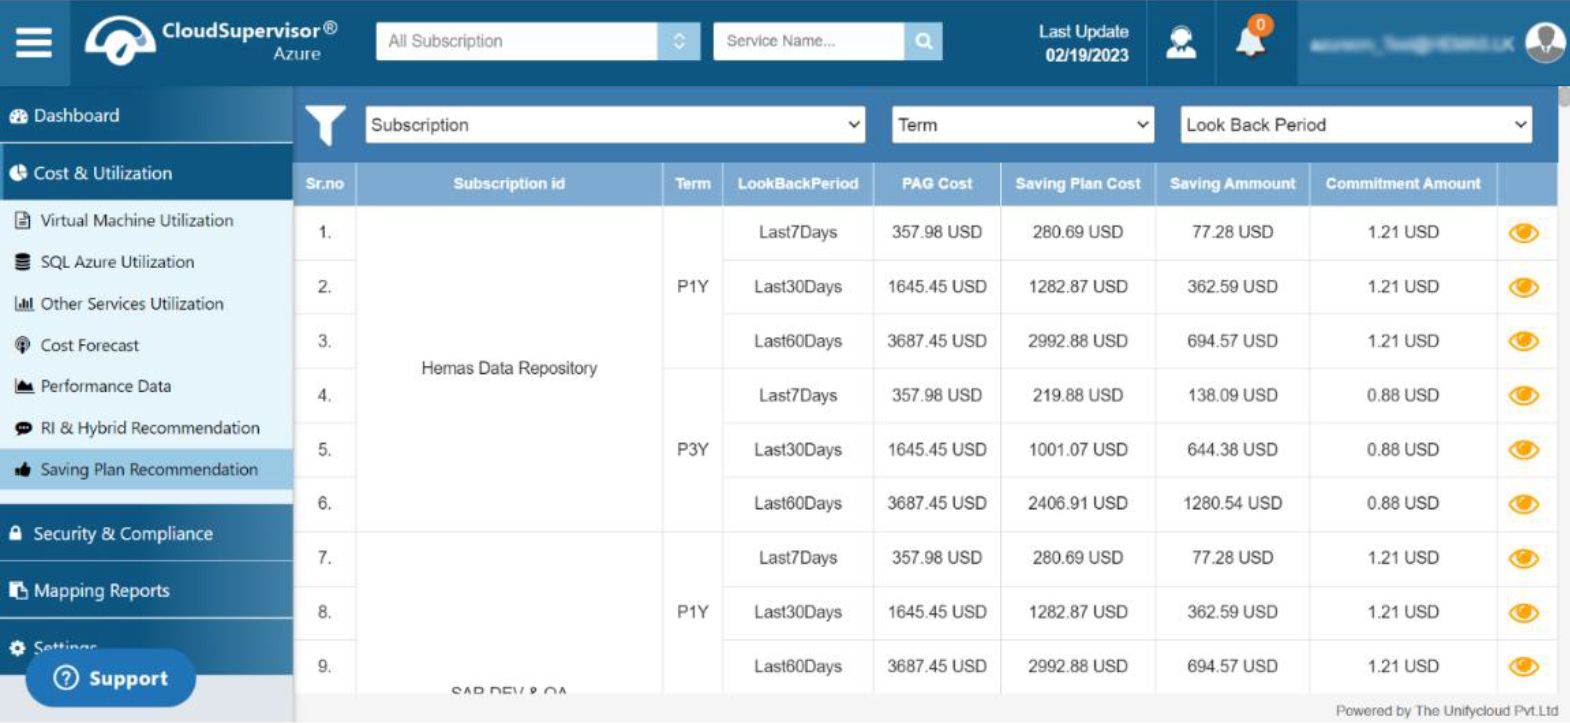View details for row 2 eye icon

tap(1523, 287)
